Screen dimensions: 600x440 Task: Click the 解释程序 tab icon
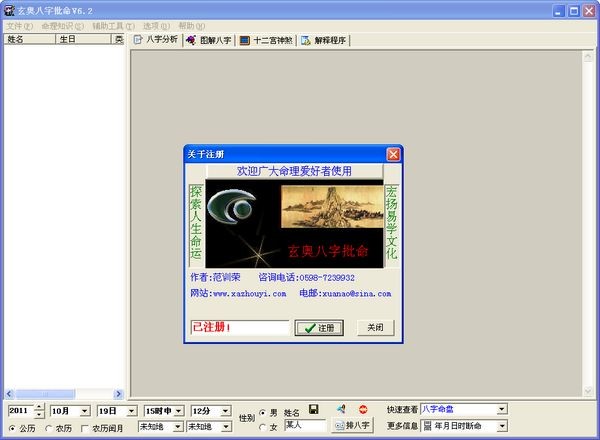[305, 40]
